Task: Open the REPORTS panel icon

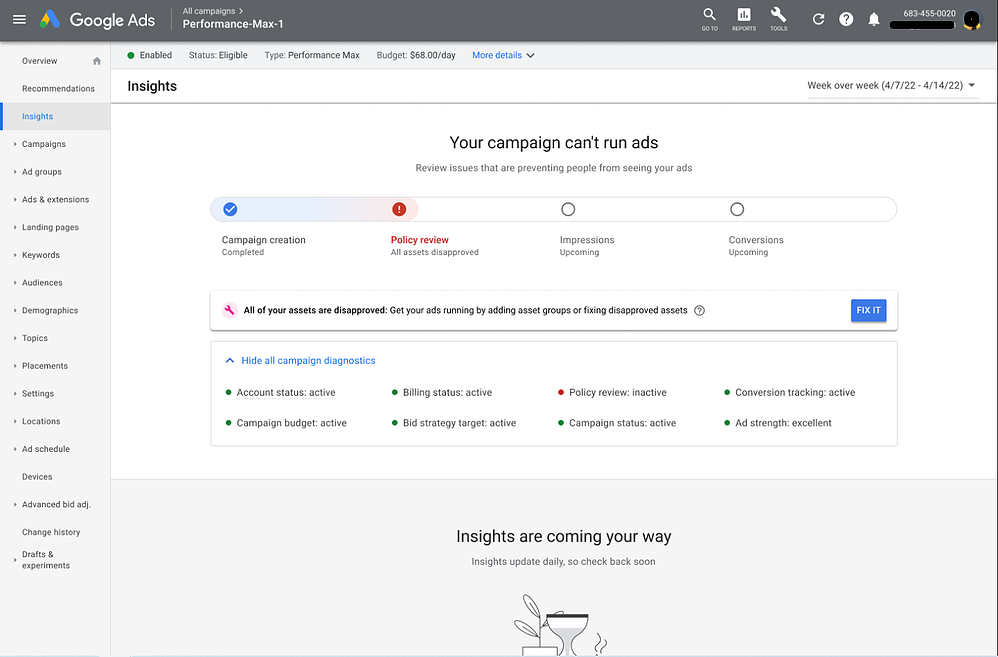Action: pyautogui.click(x=744, y=18)
